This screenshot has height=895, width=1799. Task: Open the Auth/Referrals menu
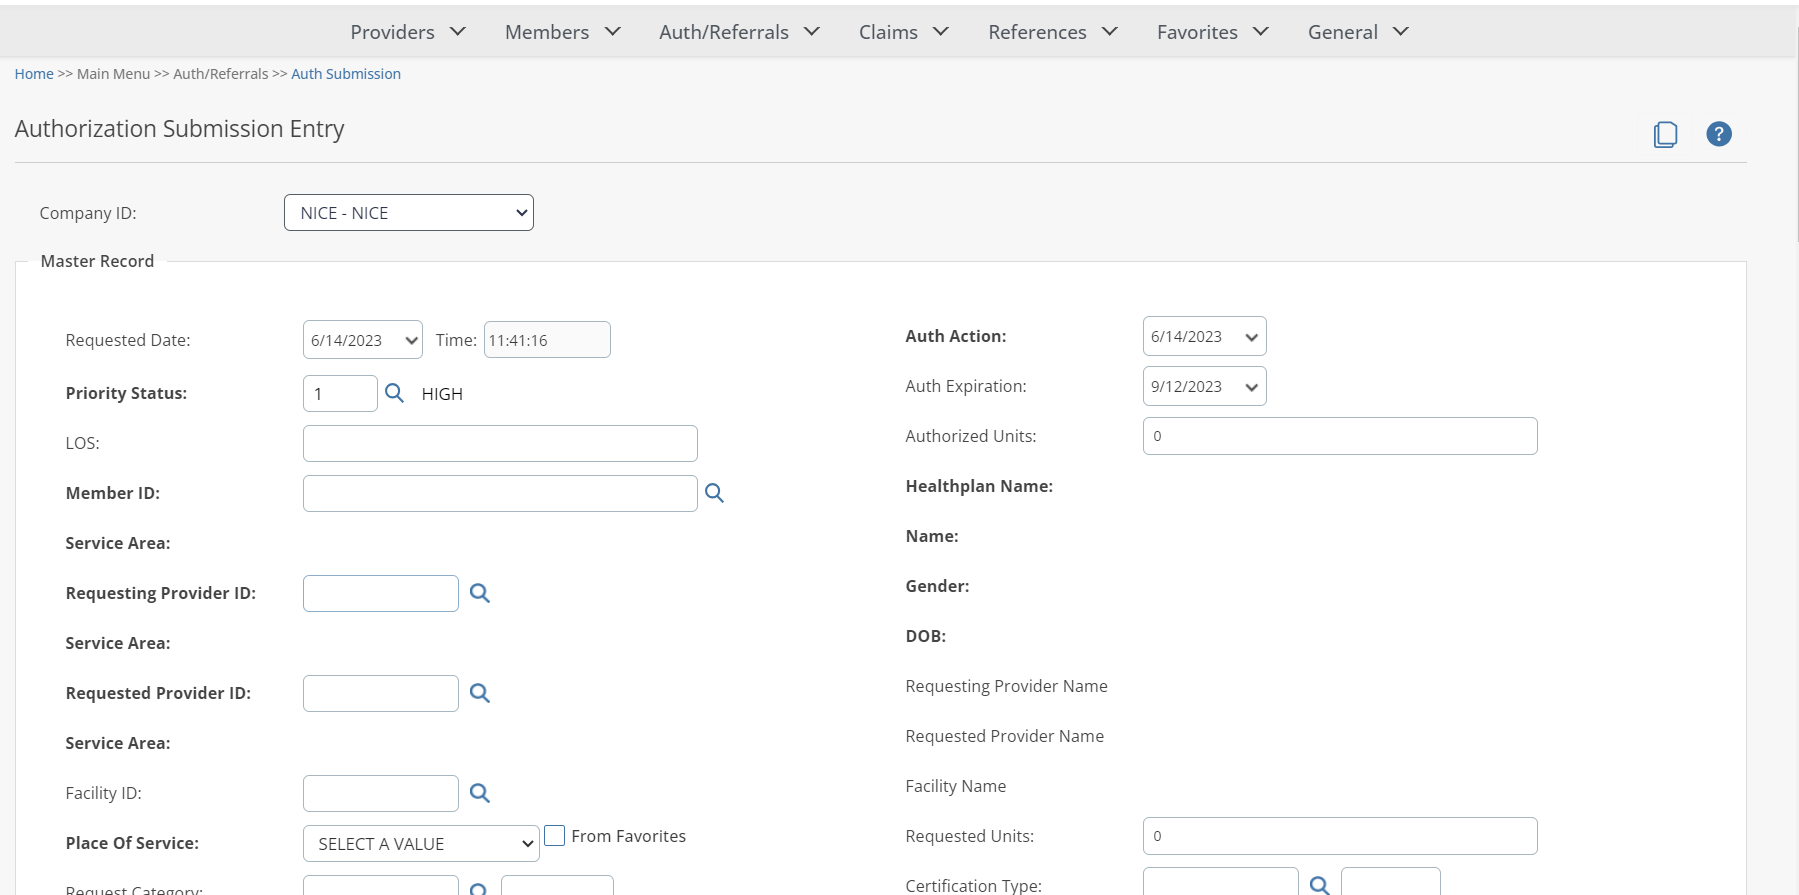[739, 32]
